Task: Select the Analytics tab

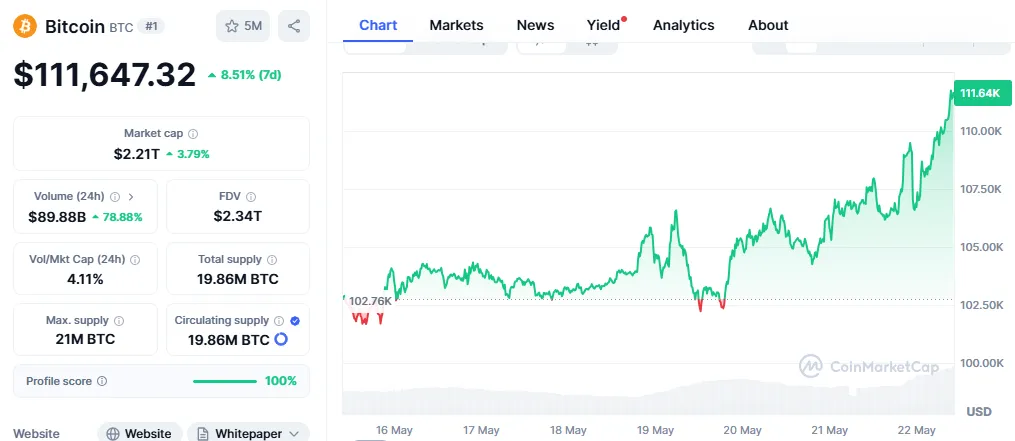Action: click(x=684, y=25)
